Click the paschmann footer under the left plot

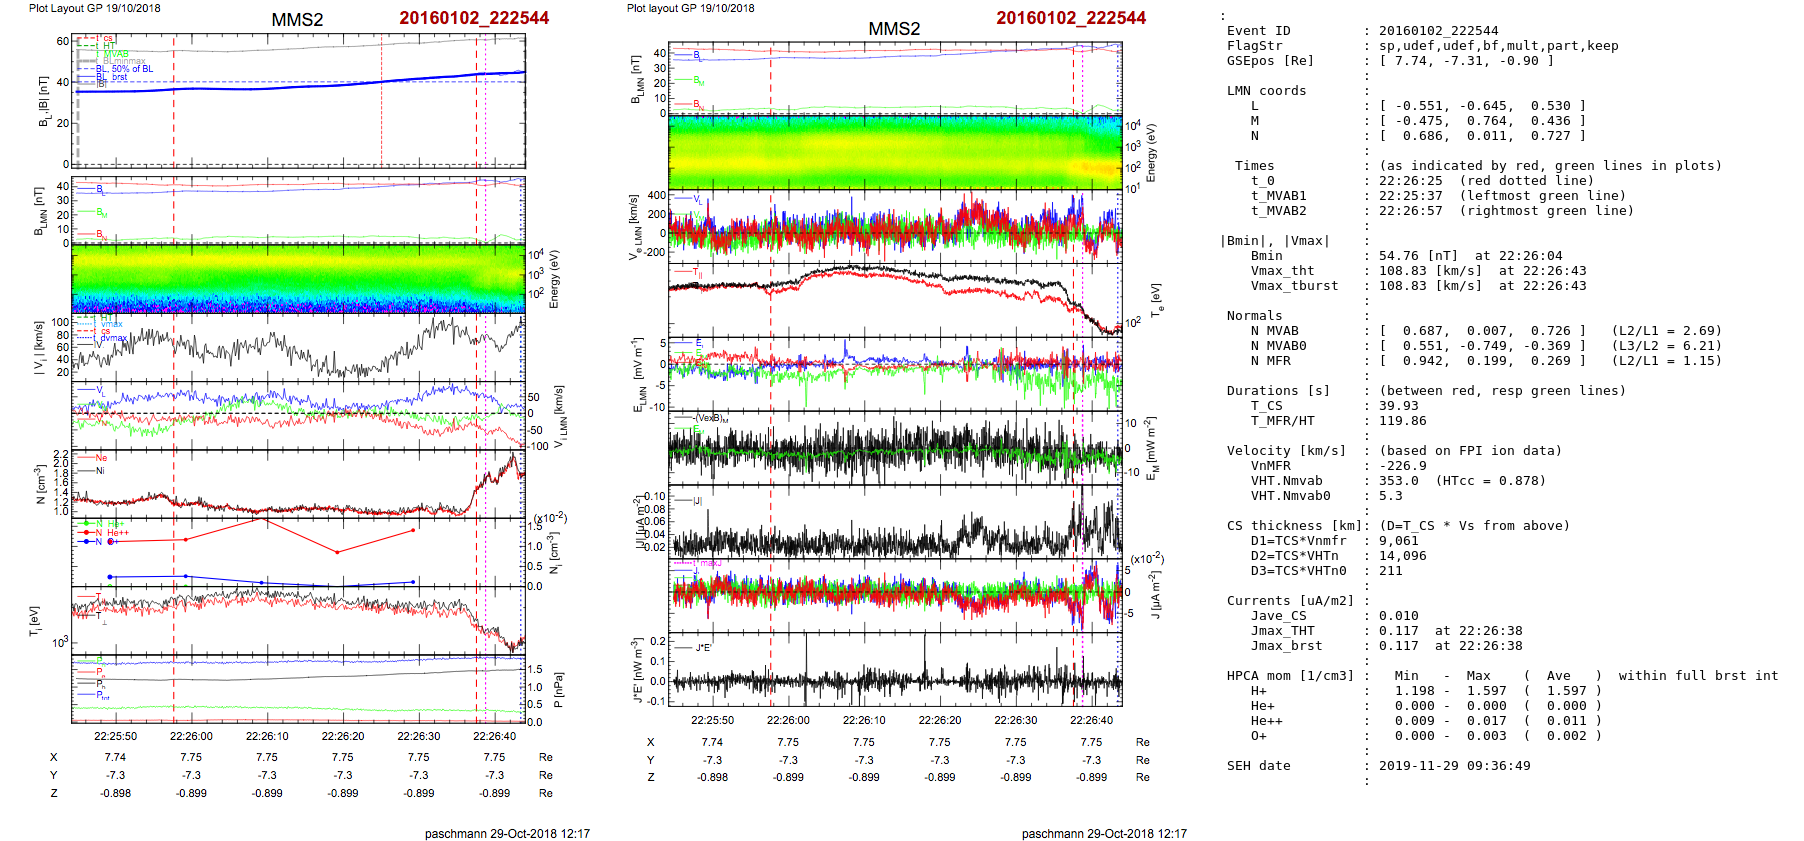pos(507,833)
